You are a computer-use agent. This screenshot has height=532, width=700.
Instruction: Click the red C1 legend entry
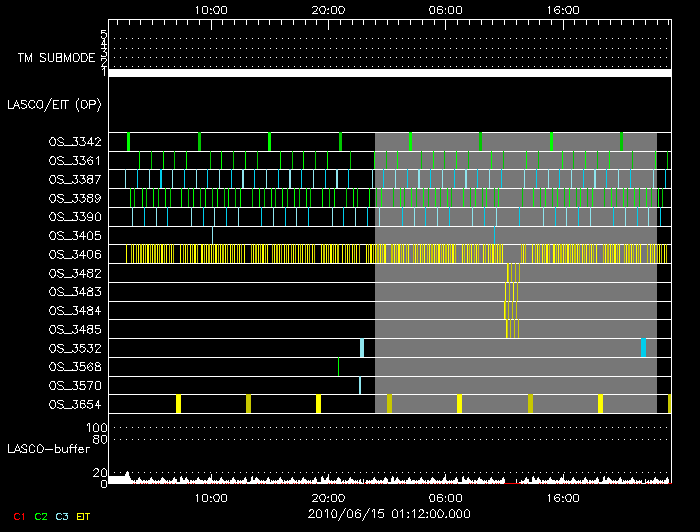coord(18,515)
